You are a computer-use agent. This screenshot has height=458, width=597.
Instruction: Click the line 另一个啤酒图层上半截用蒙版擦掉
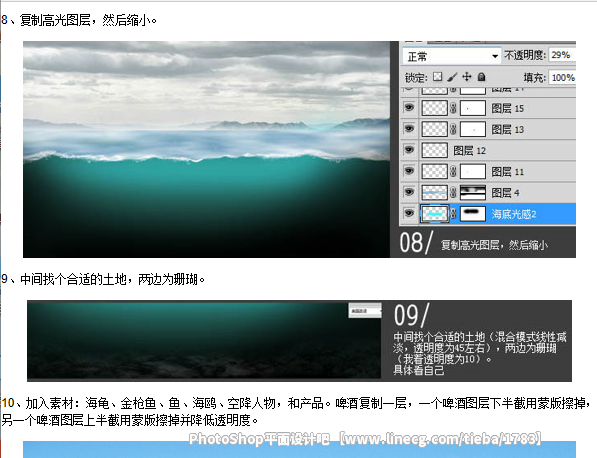point(130,420)
